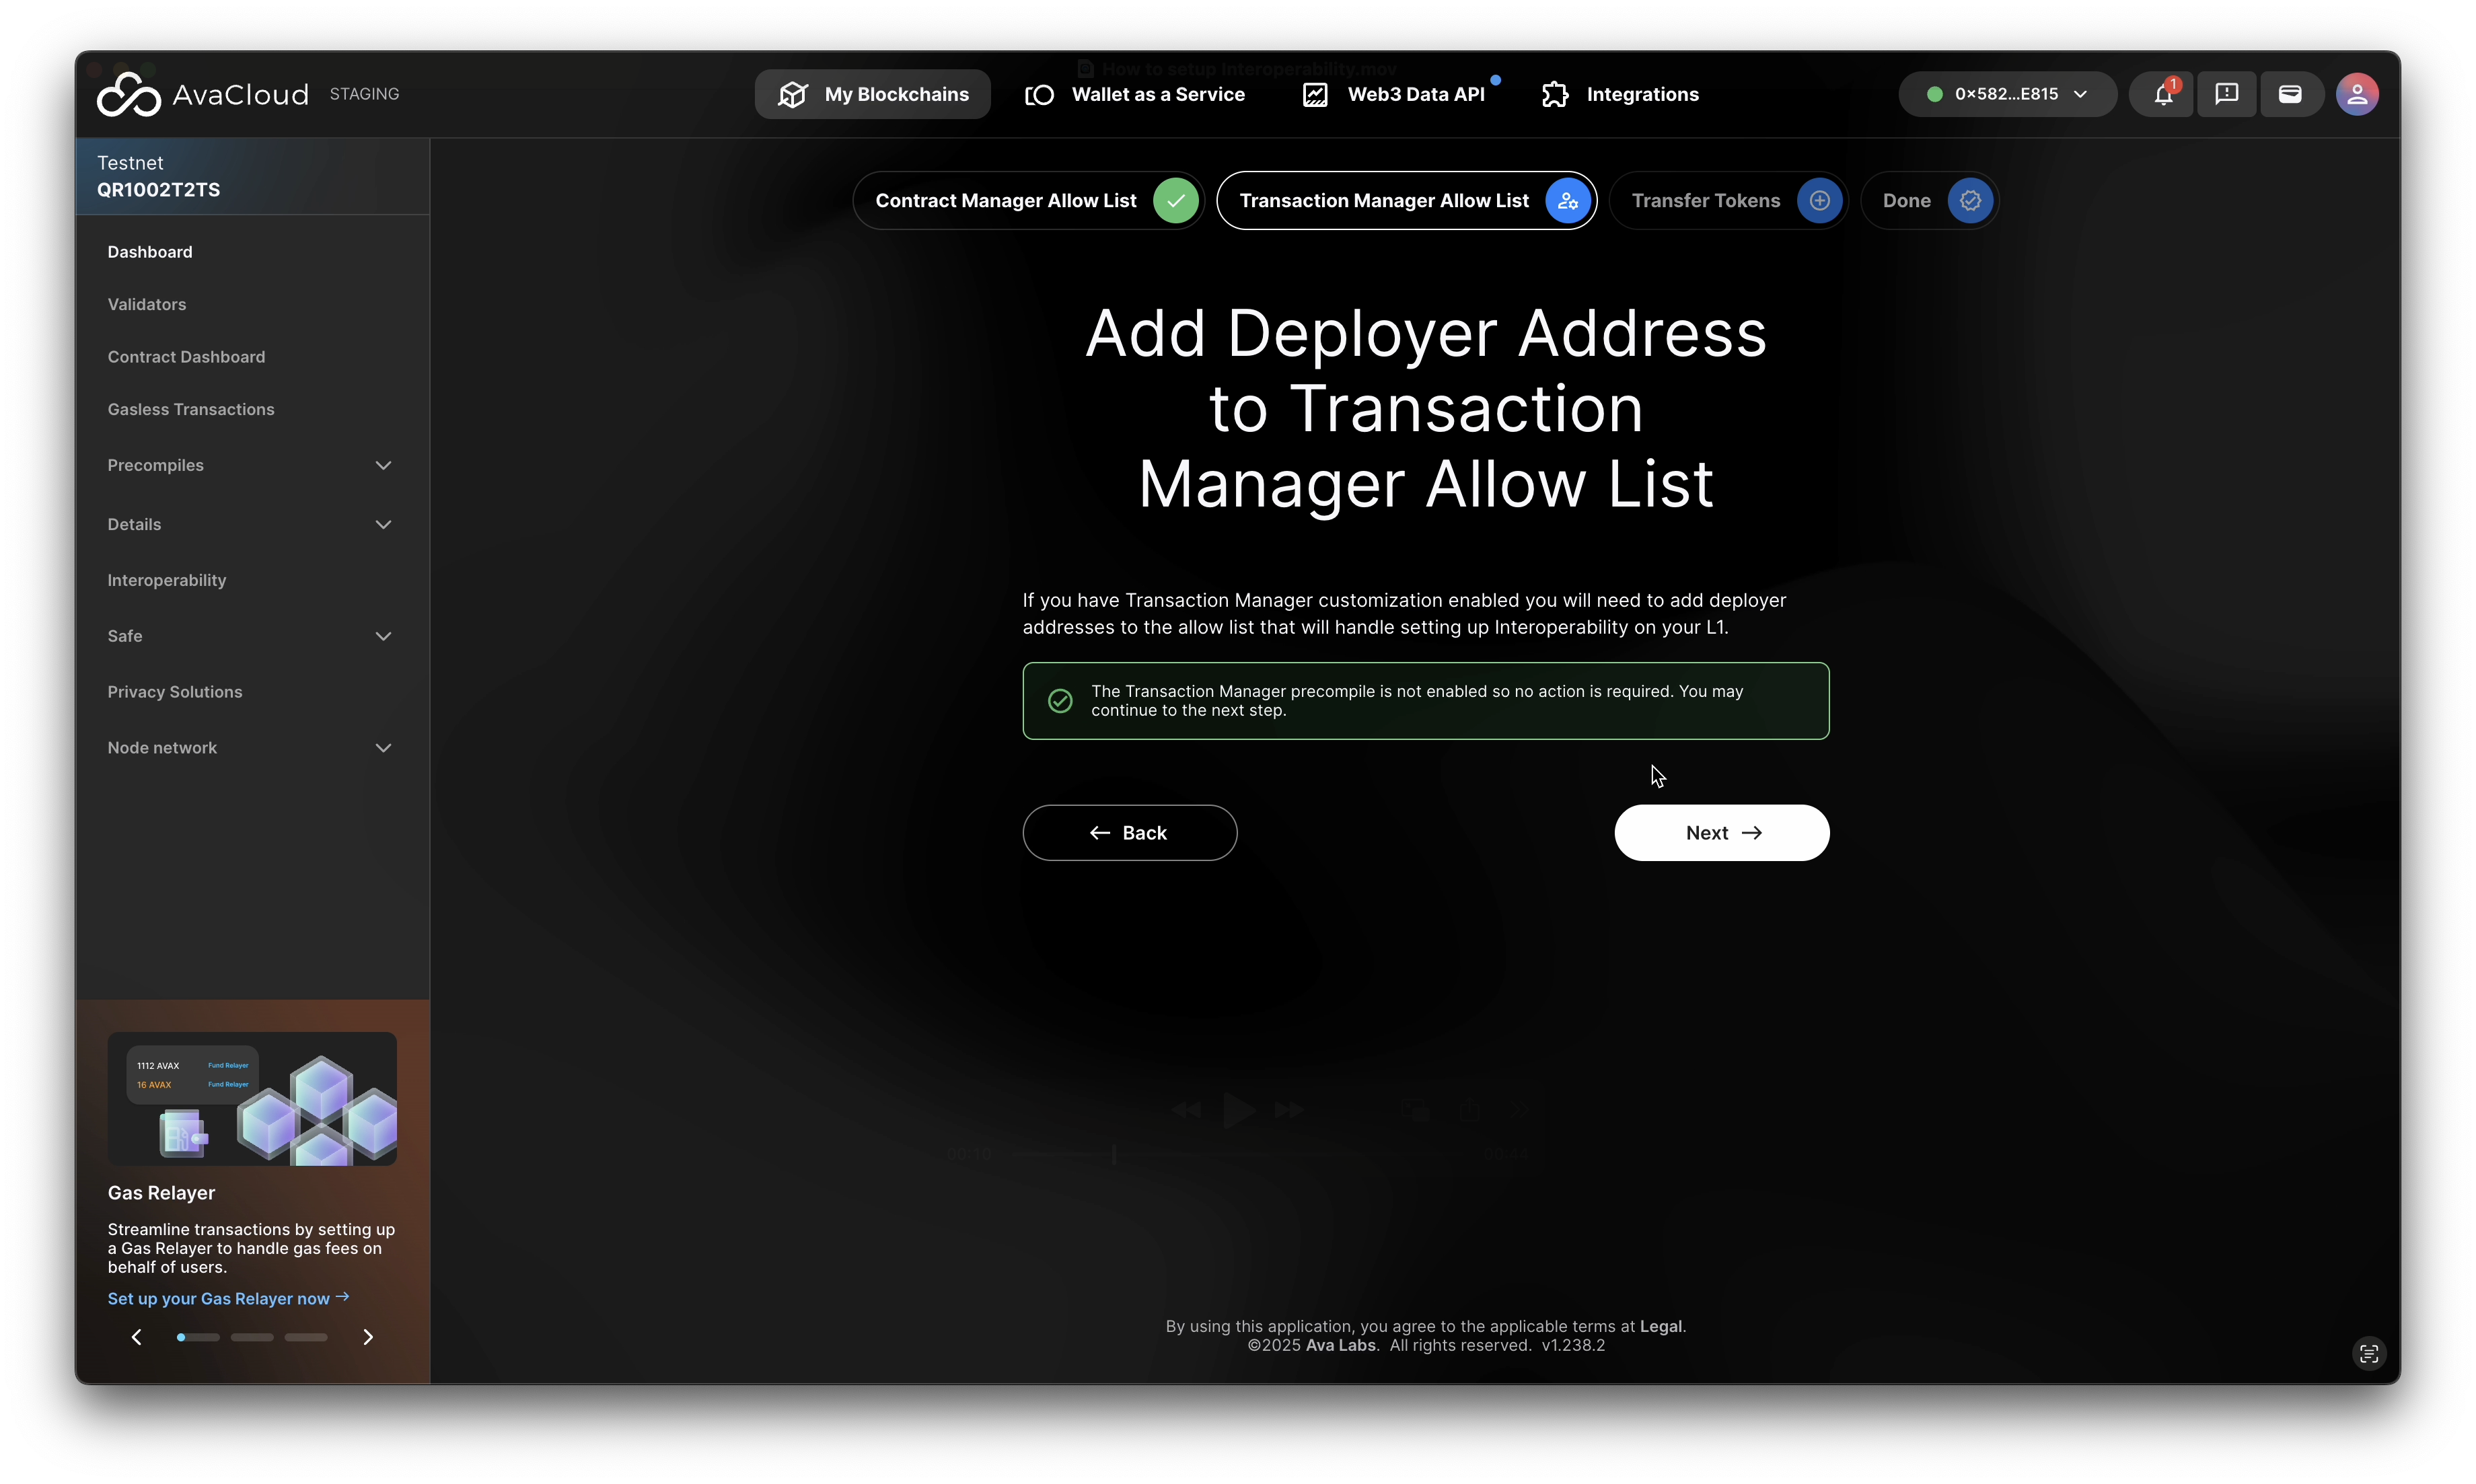Expand the Node network section
This screenshot has width=2476, height=1484.
click(x=383, y=748)
